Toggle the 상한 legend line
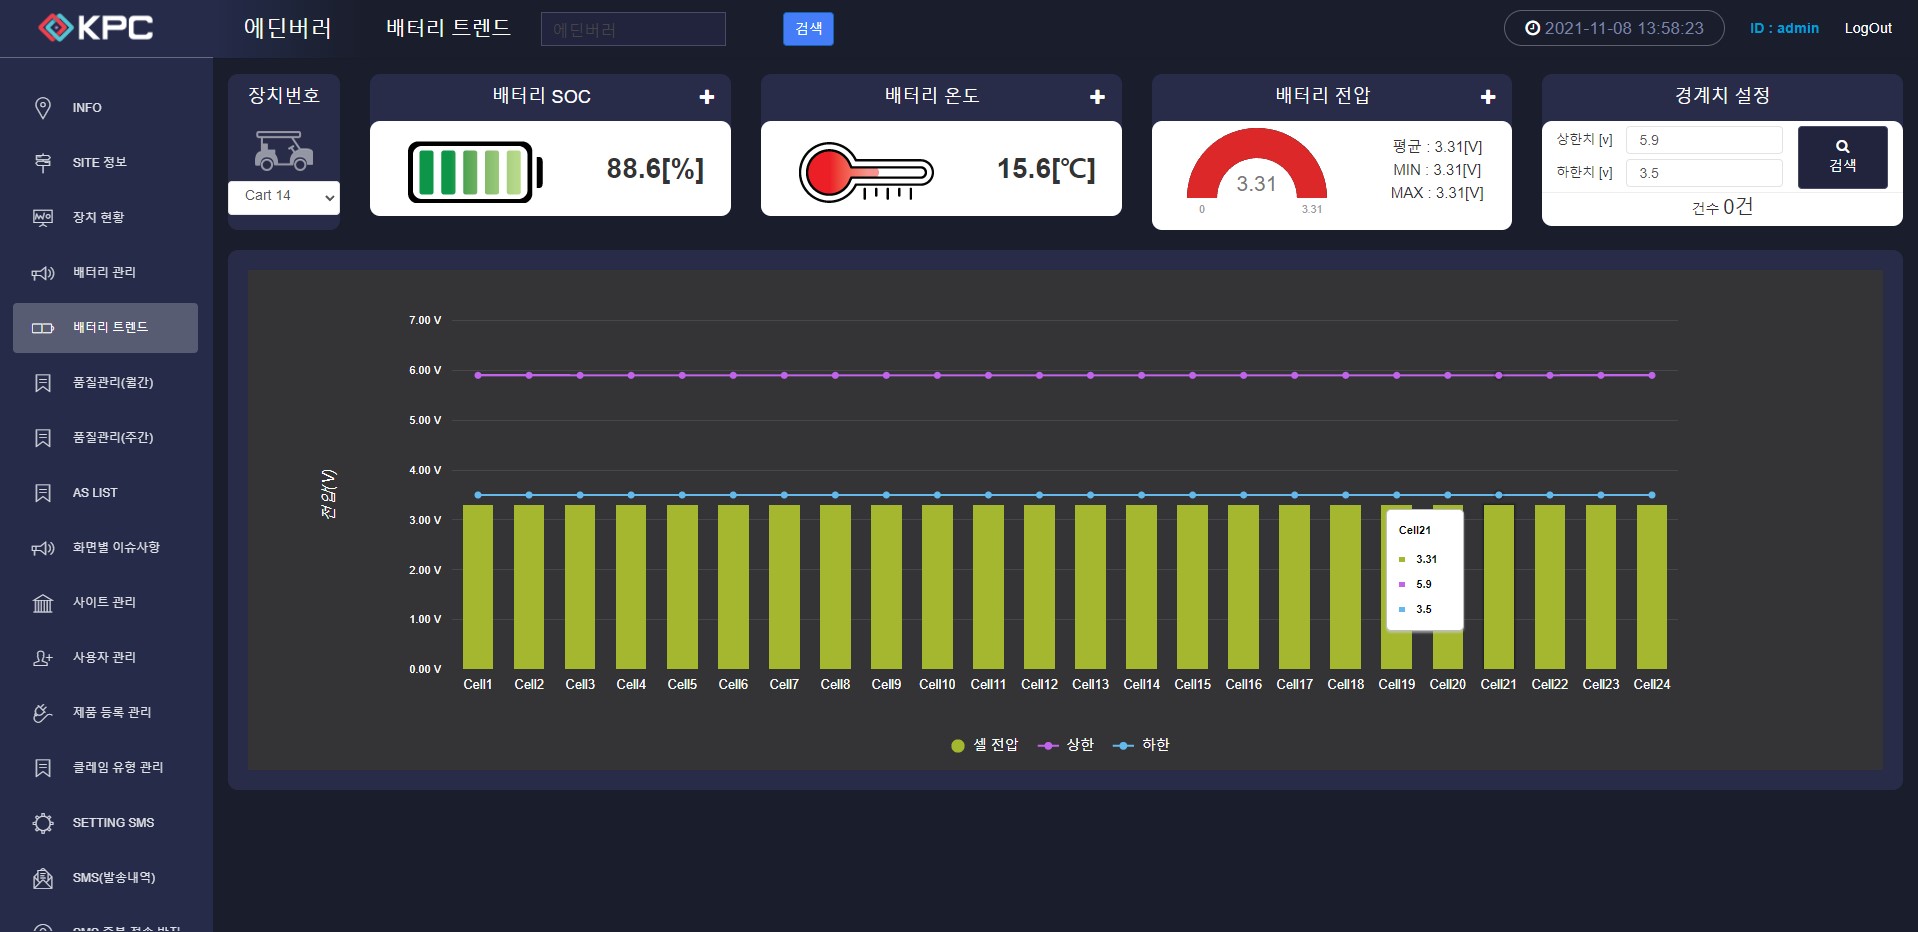Image resolution: width=1918 pixels, height=932 pixels. [x=1067, y=745]
